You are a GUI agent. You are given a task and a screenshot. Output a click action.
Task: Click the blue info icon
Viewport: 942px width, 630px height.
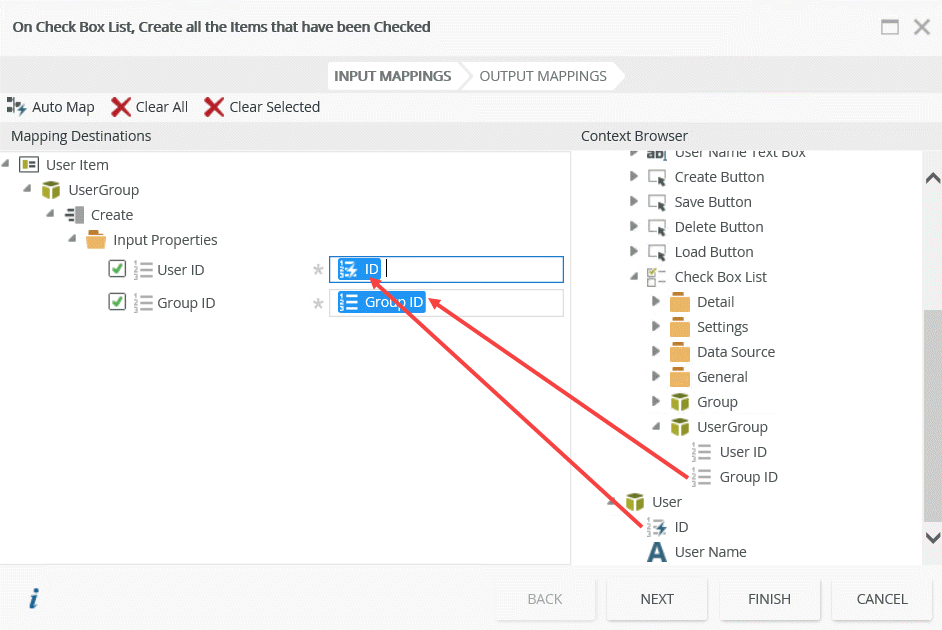(33, 599)
